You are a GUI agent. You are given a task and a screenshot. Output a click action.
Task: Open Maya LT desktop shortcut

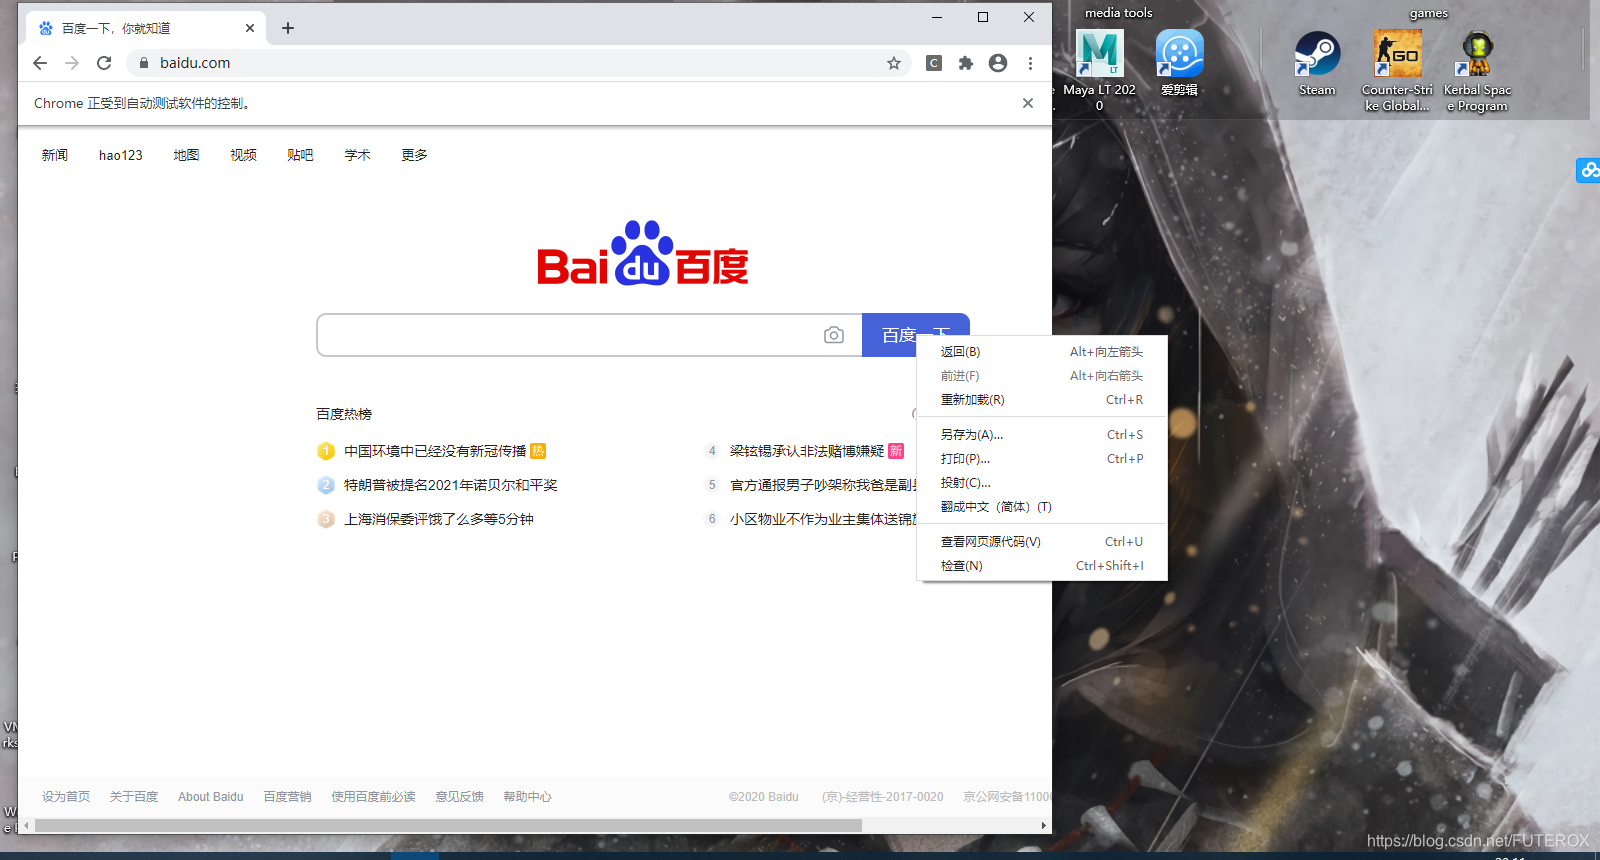(x=1100, y=70)
